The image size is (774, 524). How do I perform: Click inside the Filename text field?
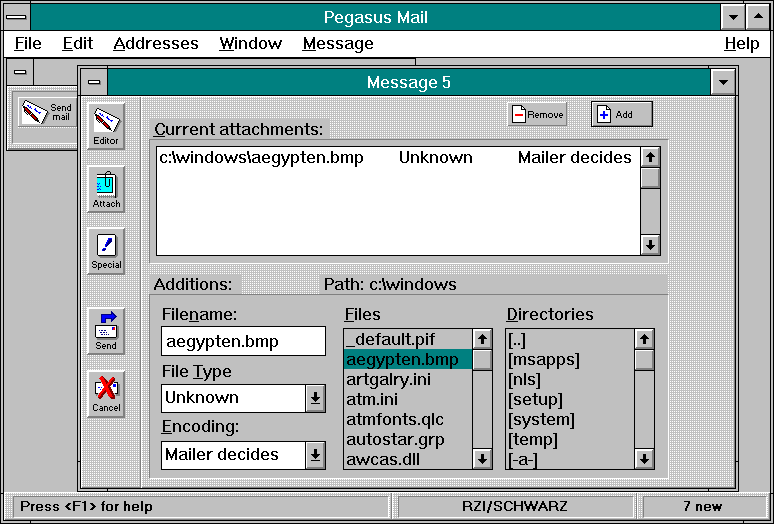pos(243,341)
